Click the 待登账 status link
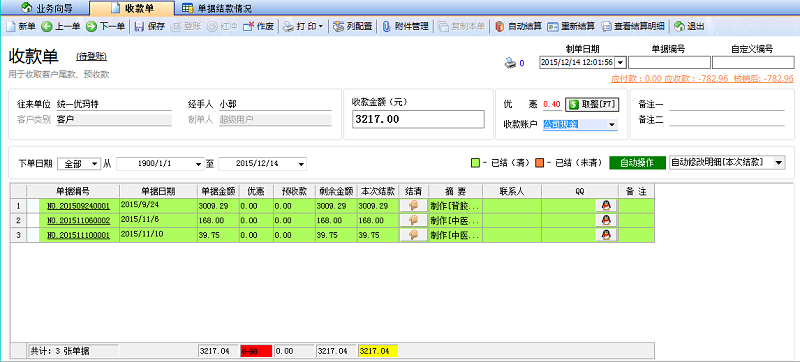 [x=92, y=56]
